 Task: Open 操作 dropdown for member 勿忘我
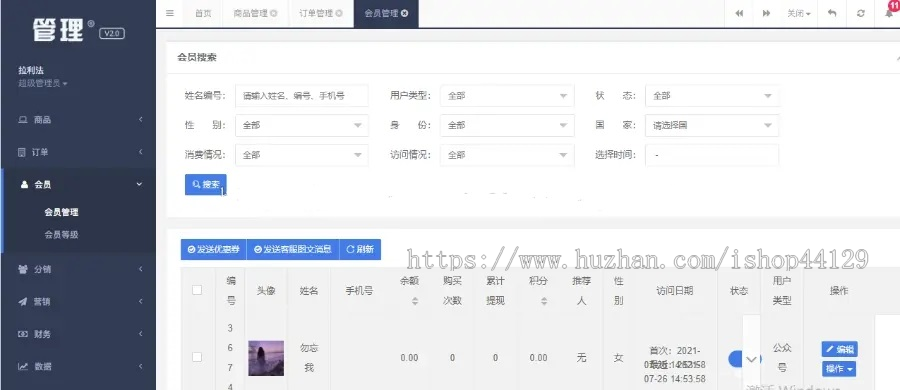click(x=839, y=369)
